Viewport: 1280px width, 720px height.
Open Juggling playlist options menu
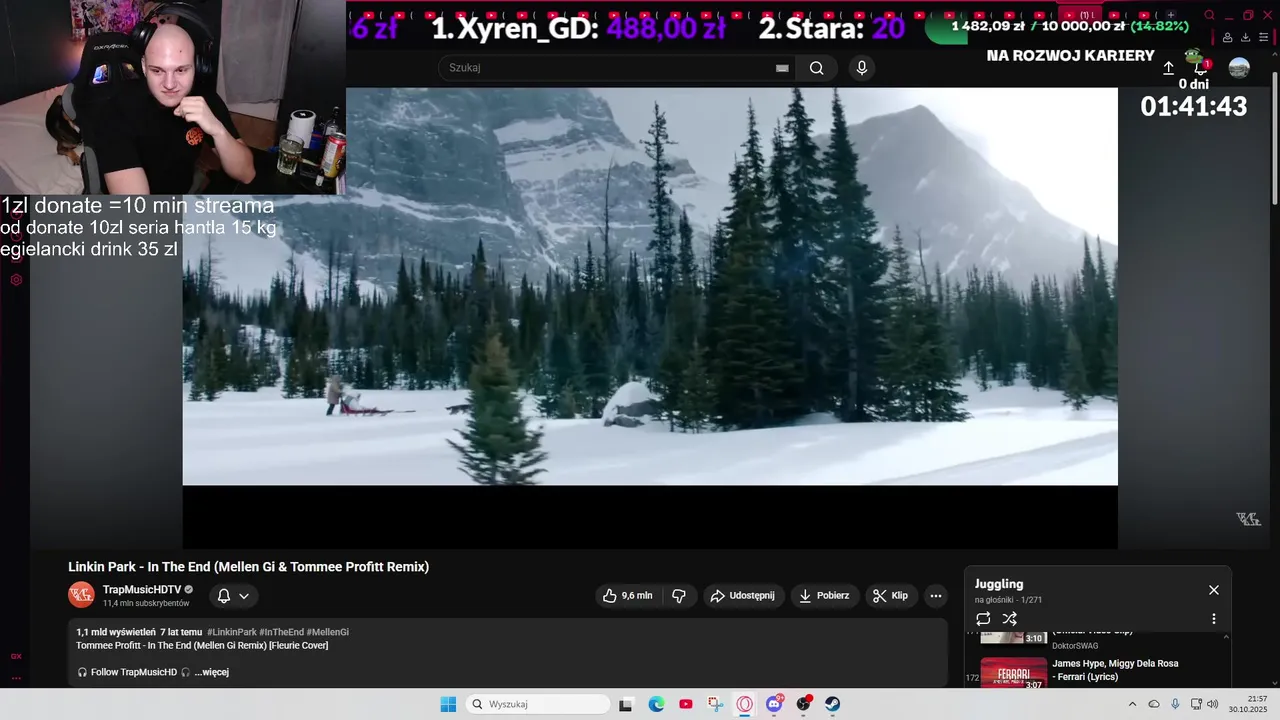click(1214, 619)
